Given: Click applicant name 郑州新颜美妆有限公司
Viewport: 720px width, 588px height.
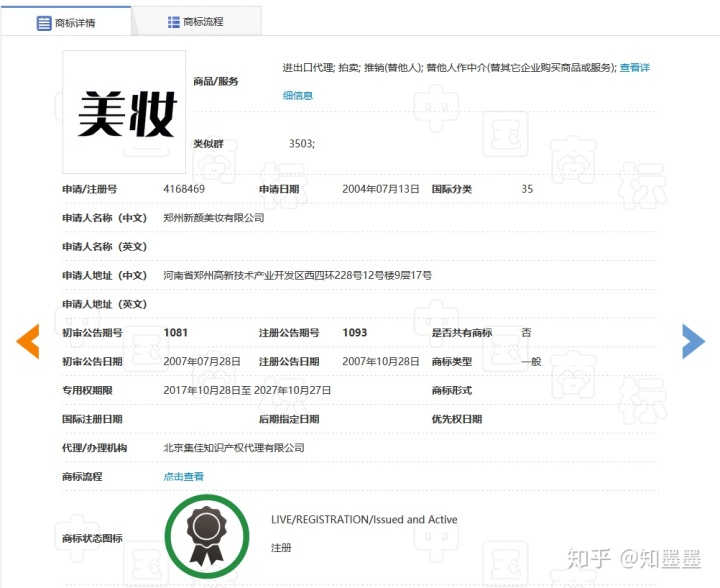Looking at the screenshot, I should pos(214,218).
